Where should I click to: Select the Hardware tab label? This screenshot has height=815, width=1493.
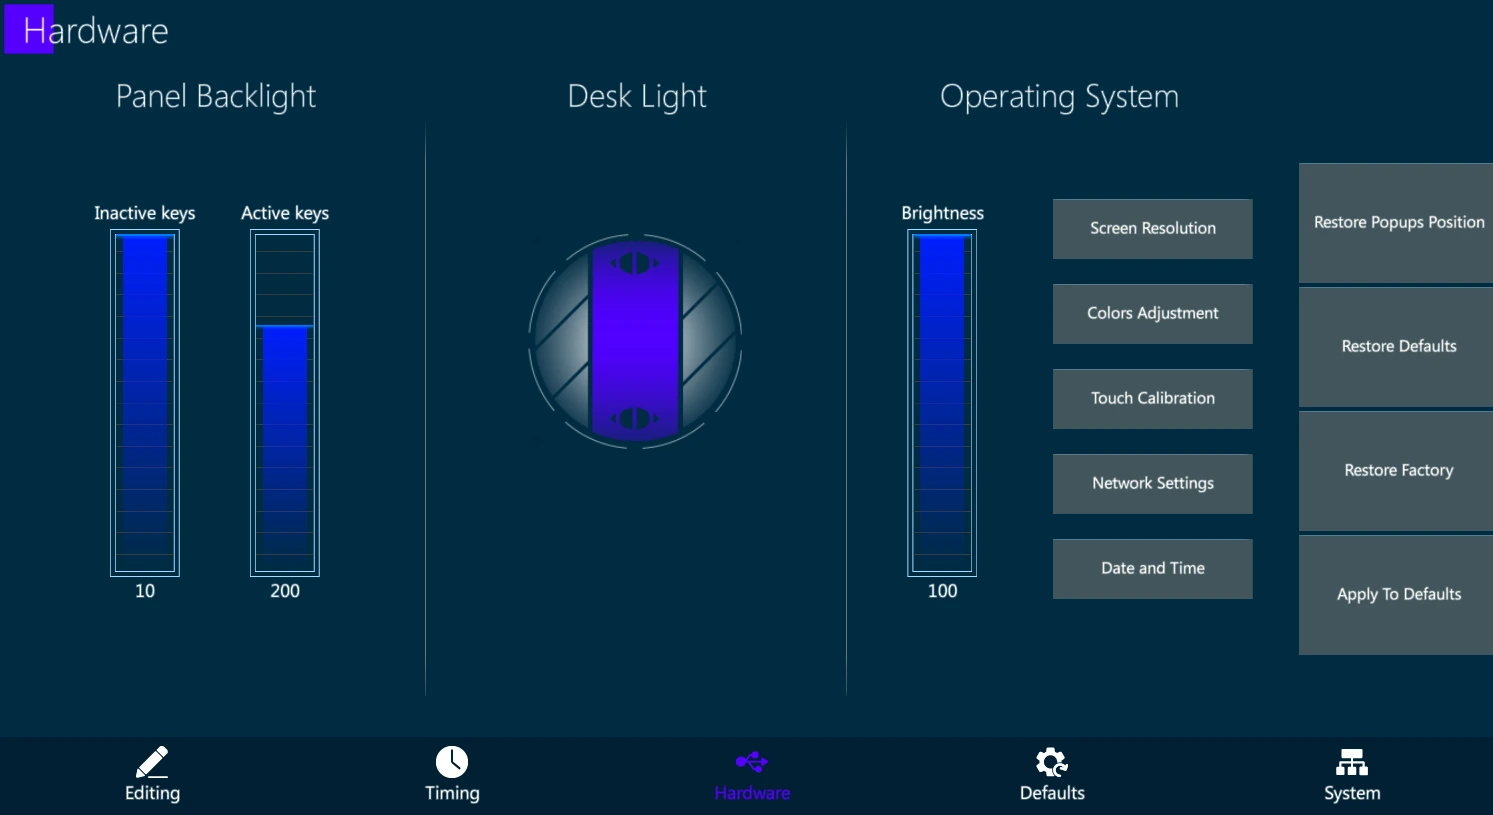(752, 793)
